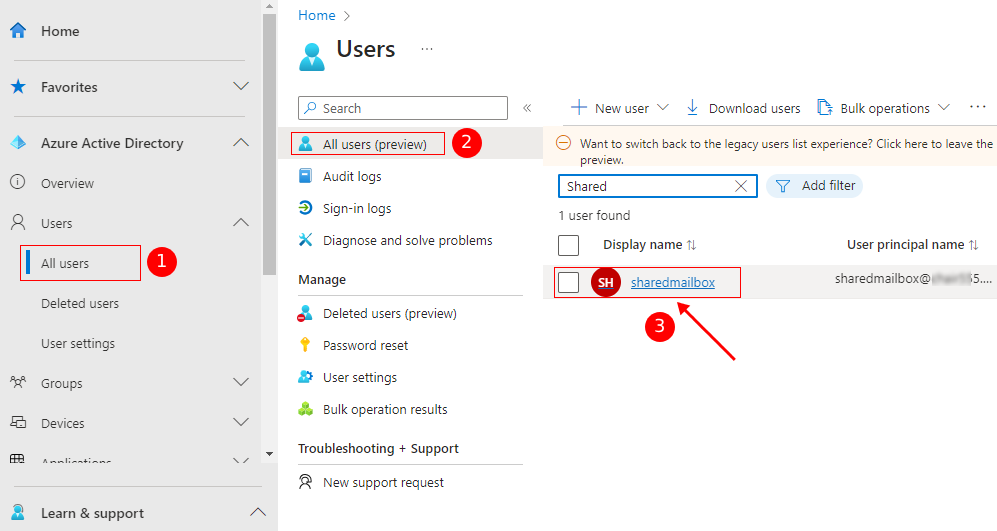Clear the Shared search text with X

pyautogui.click(x=741, y=186)
